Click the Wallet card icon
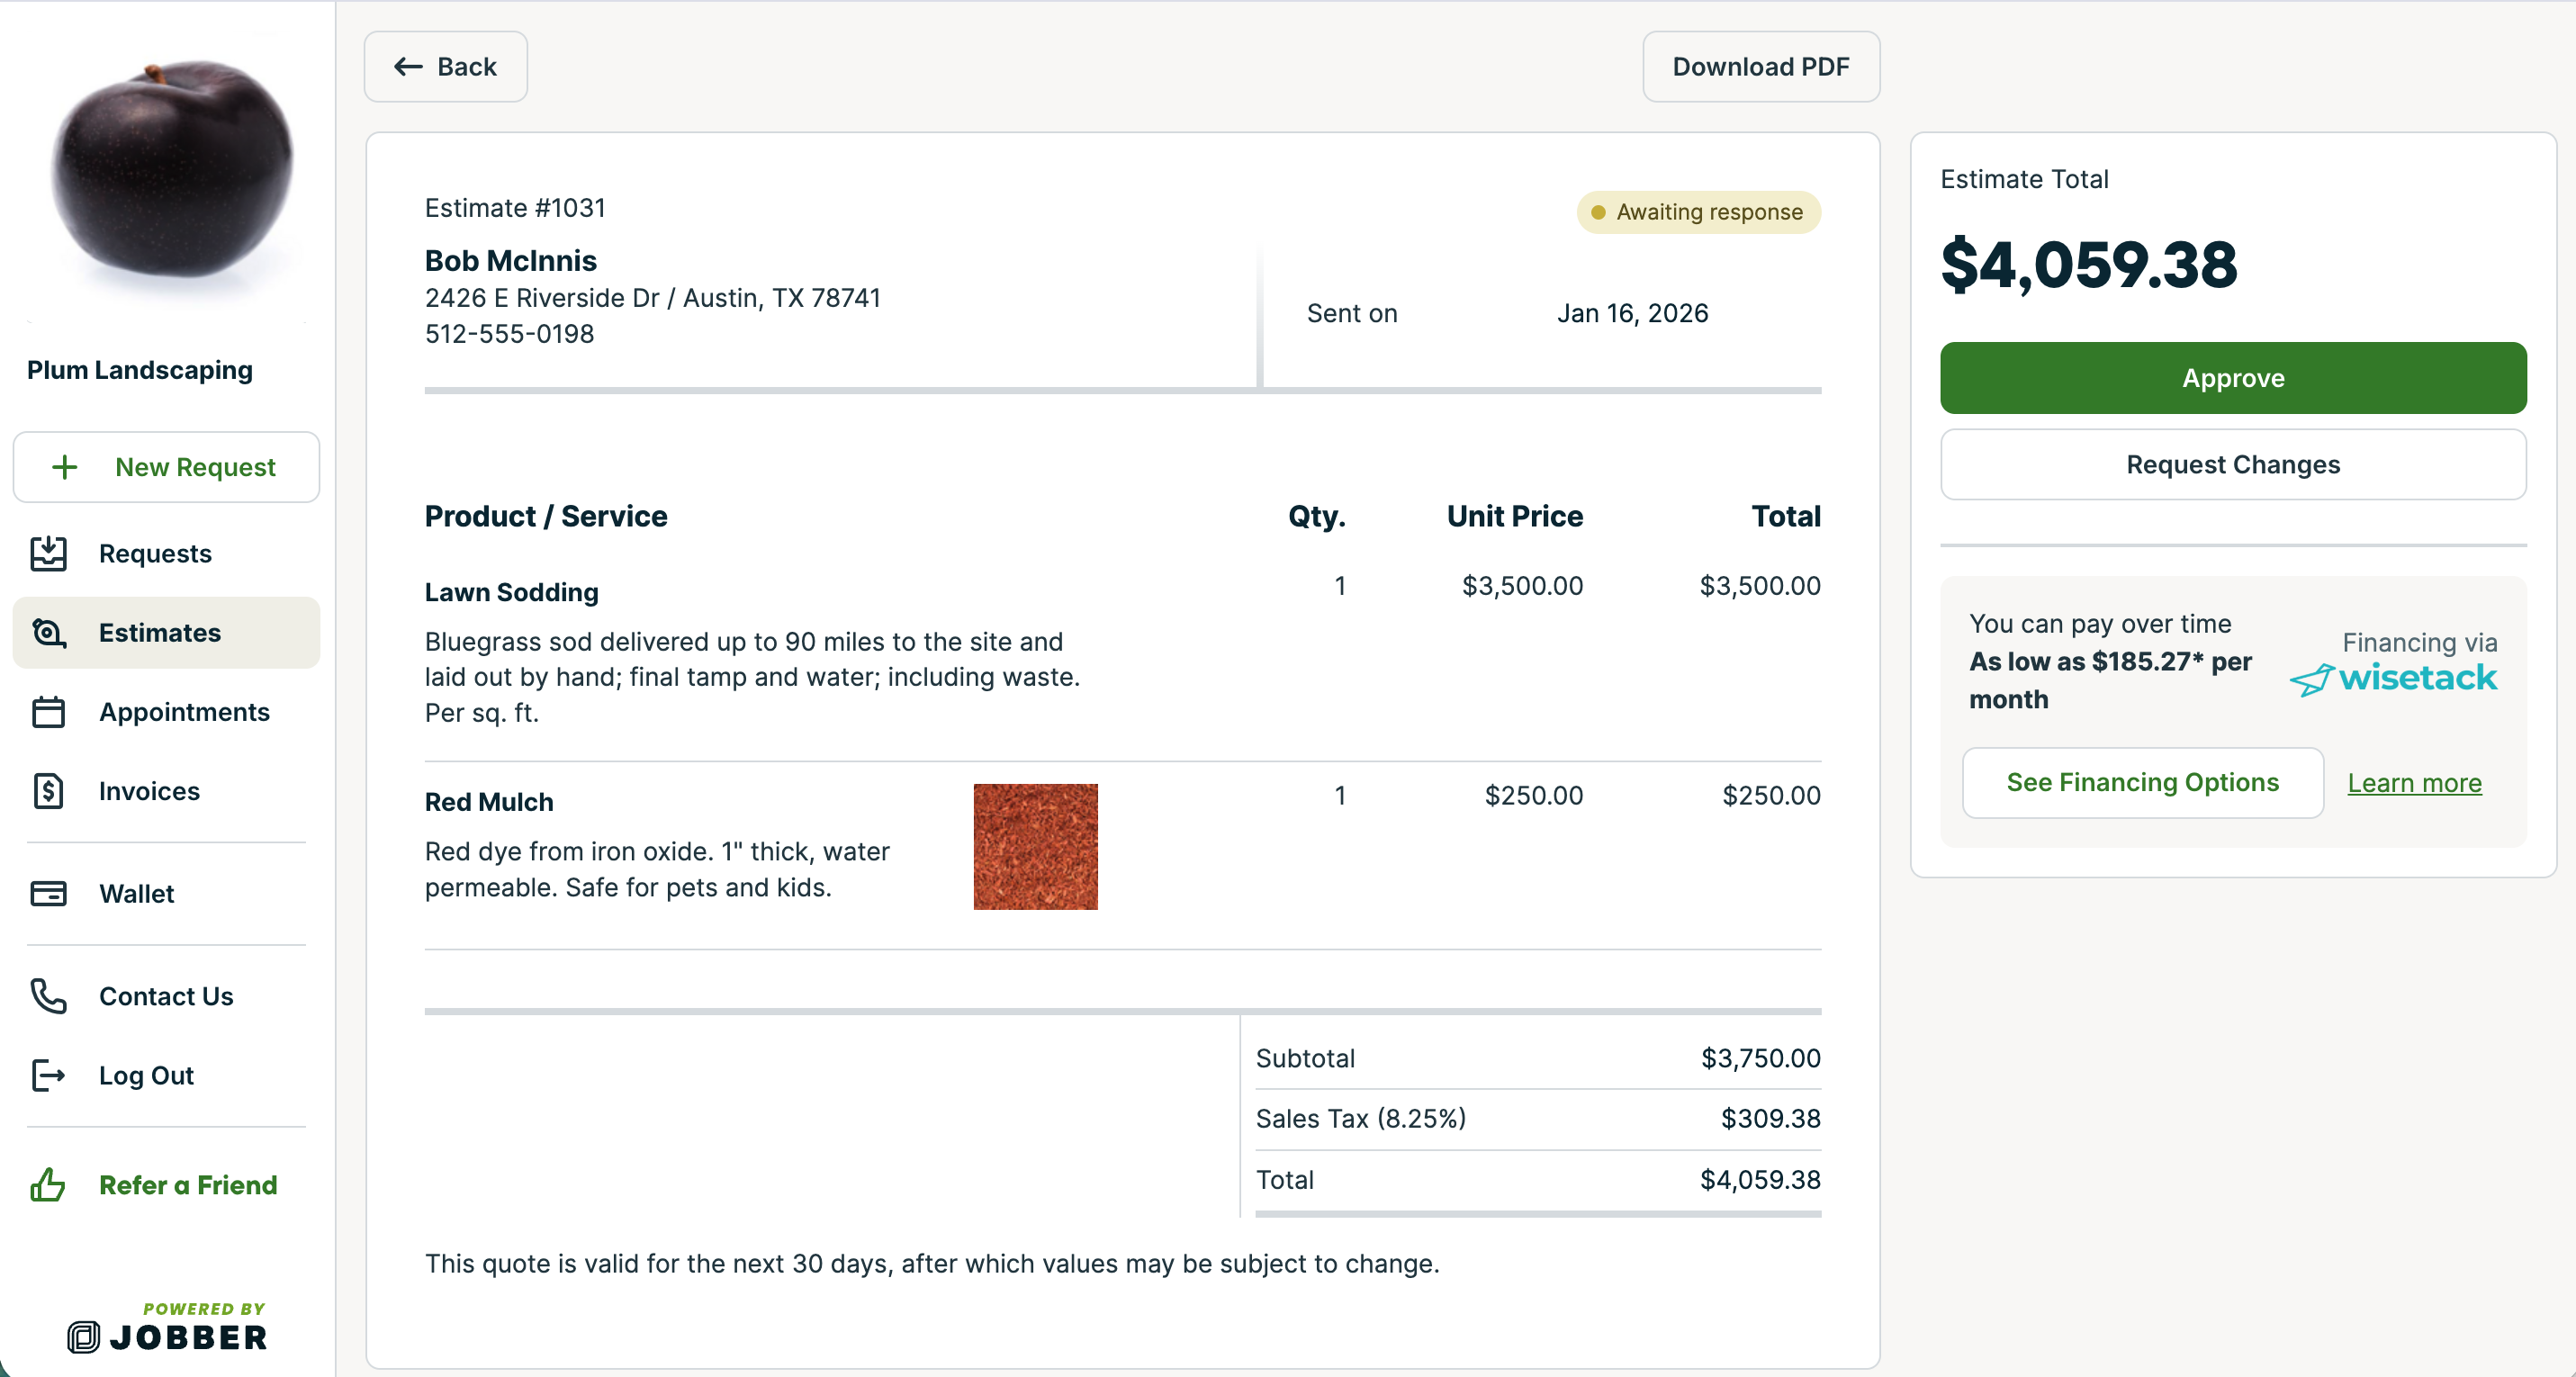Screen dimensions: 2576x1377 48,893
